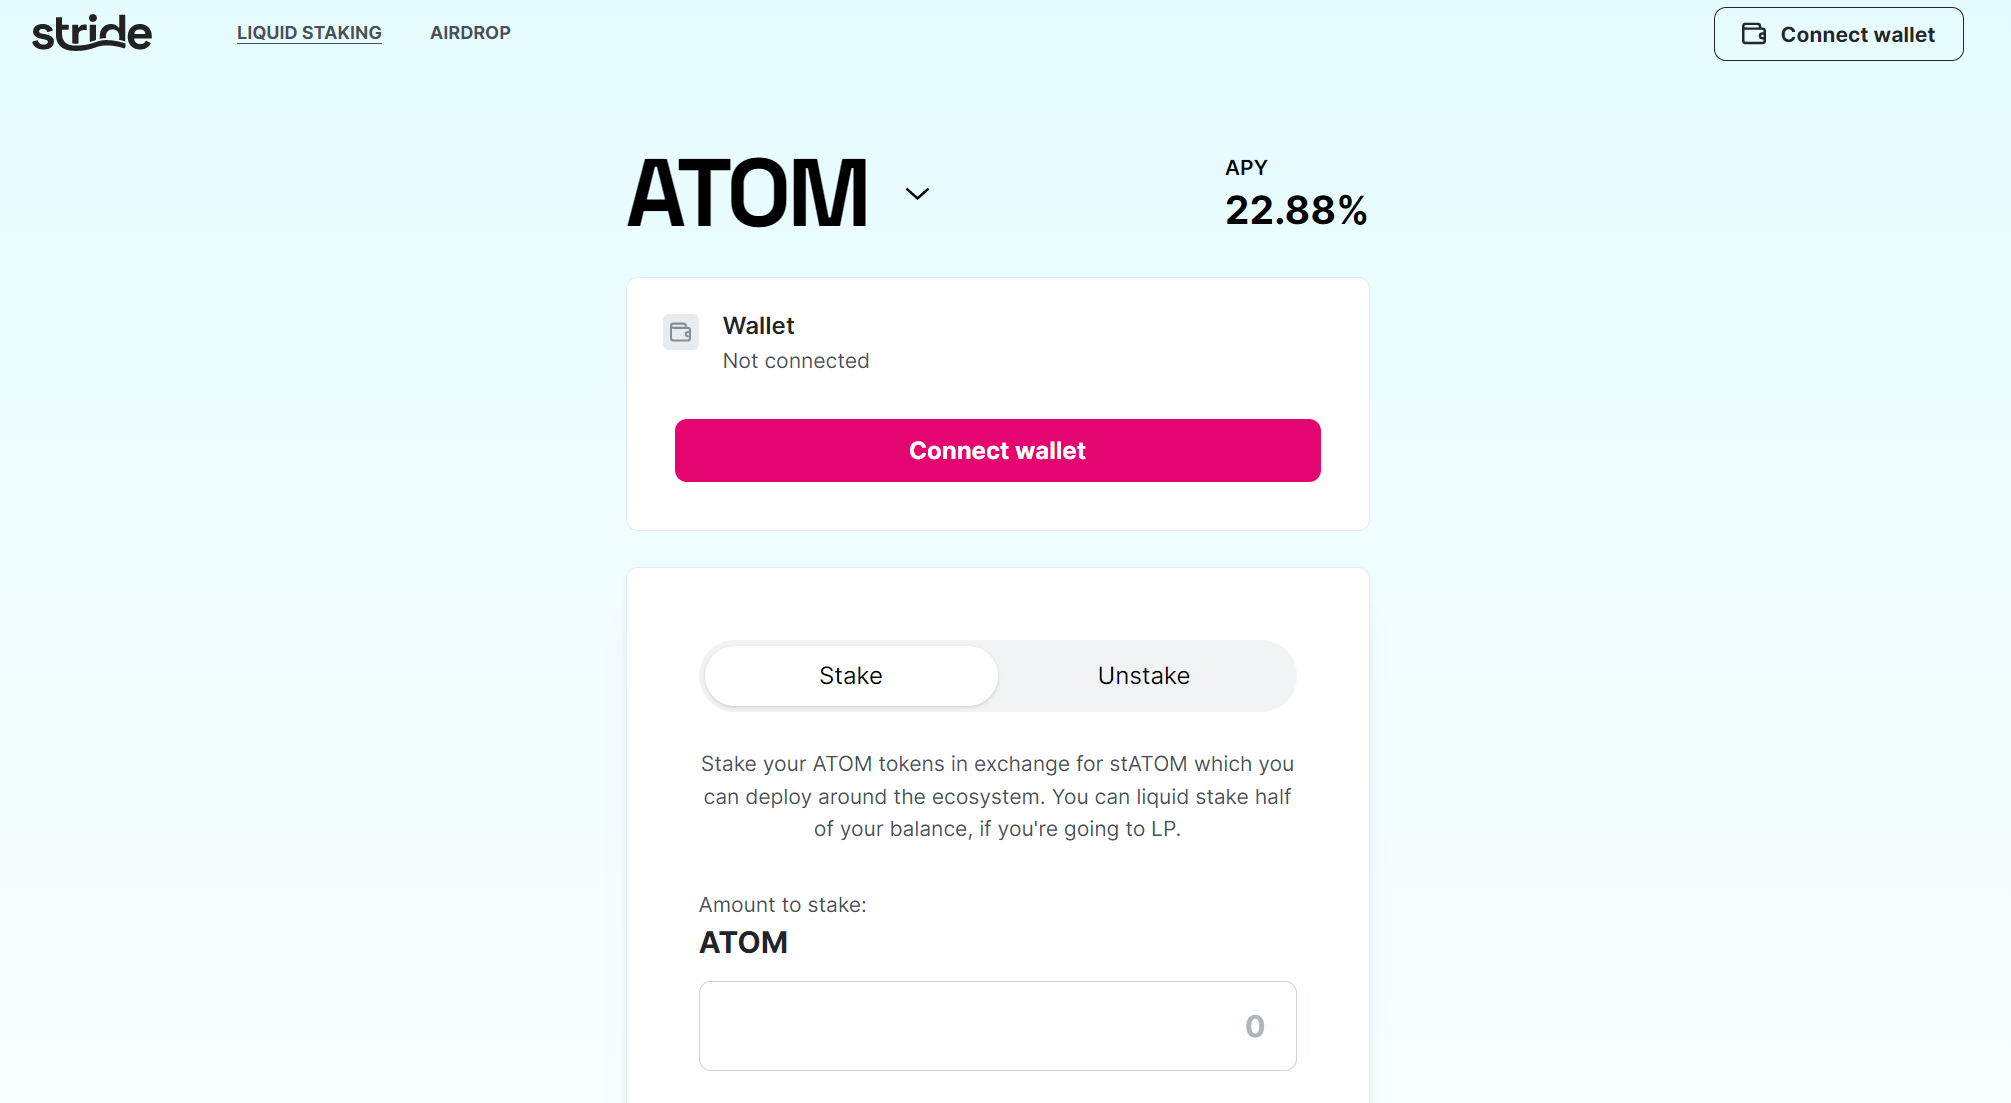Click the Stride logo icon
The image size is (2011, 1103).
(91, 33)
